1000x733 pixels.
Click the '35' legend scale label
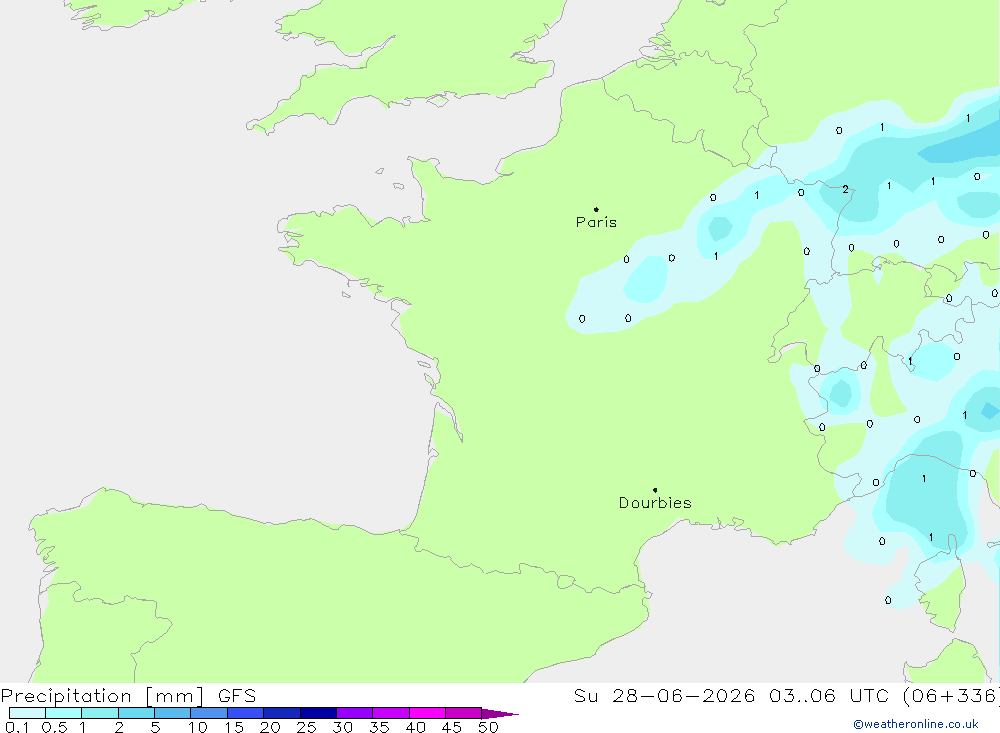click(379, 727)
